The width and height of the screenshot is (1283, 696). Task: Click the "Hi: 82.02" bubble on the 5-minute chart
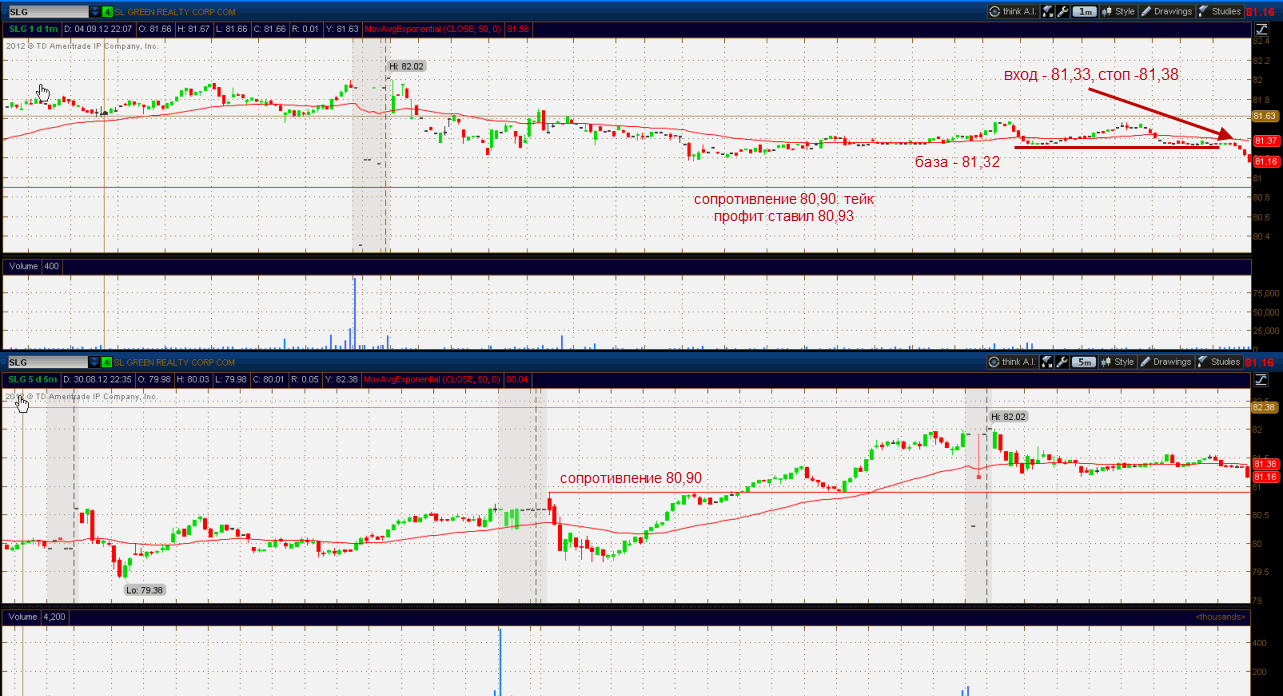click(x=1009, y=416)
